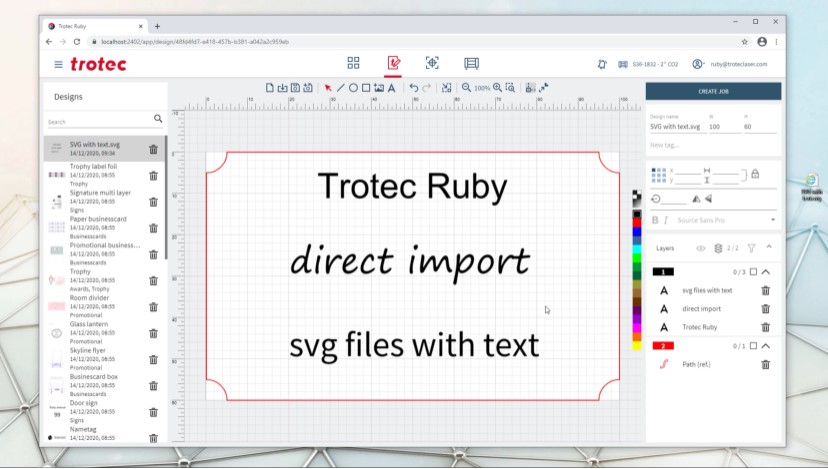This screenshot has width=828, height=469.
Task: Zoom out using the magnifier minus icon
Action: pos(466,88)
